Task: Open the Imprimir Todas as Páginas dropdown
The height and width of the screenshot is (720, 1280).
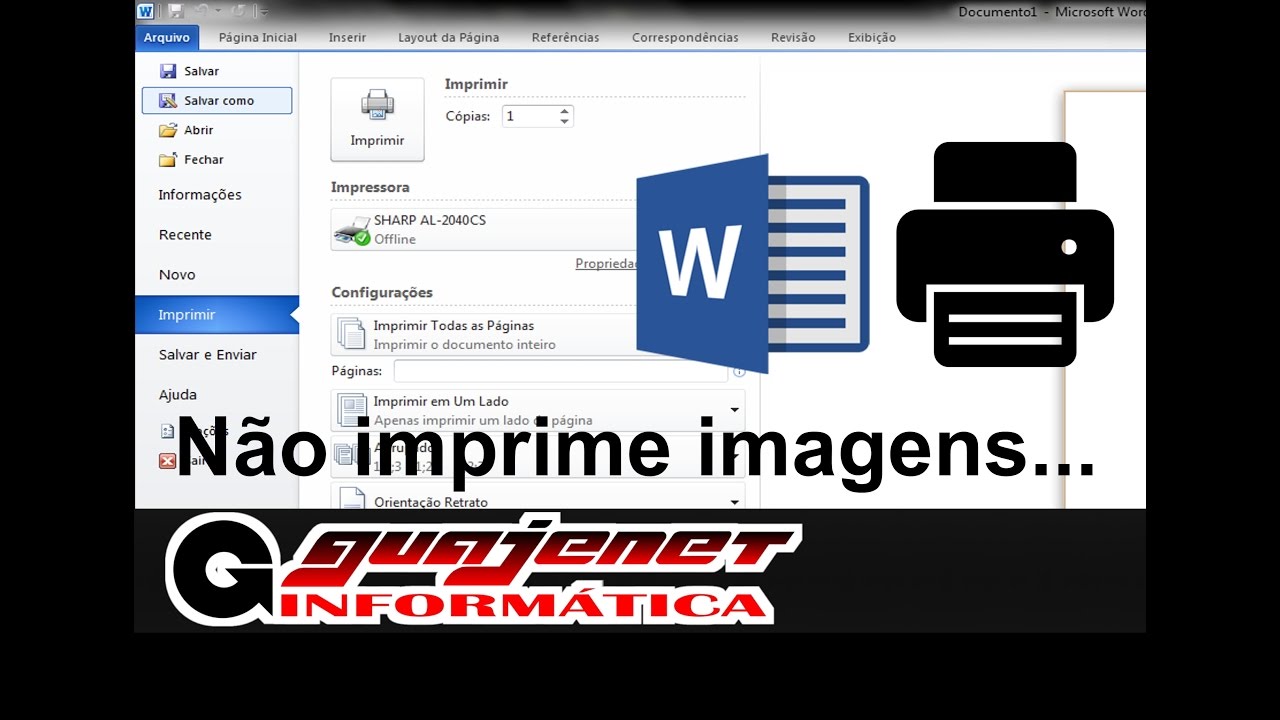Action: (x=485, y=335)
